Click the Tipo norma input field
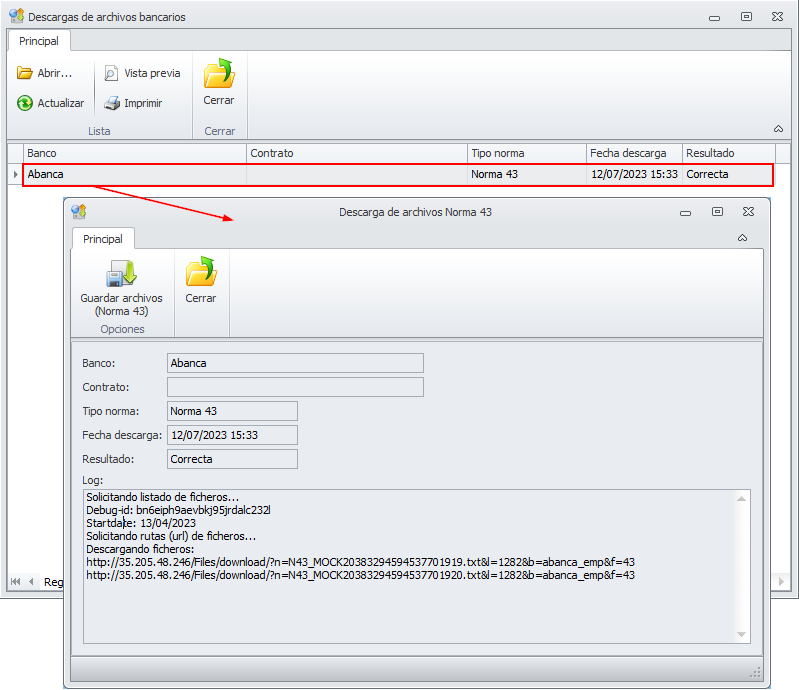 pyautogui.click(x=232, y=411)
